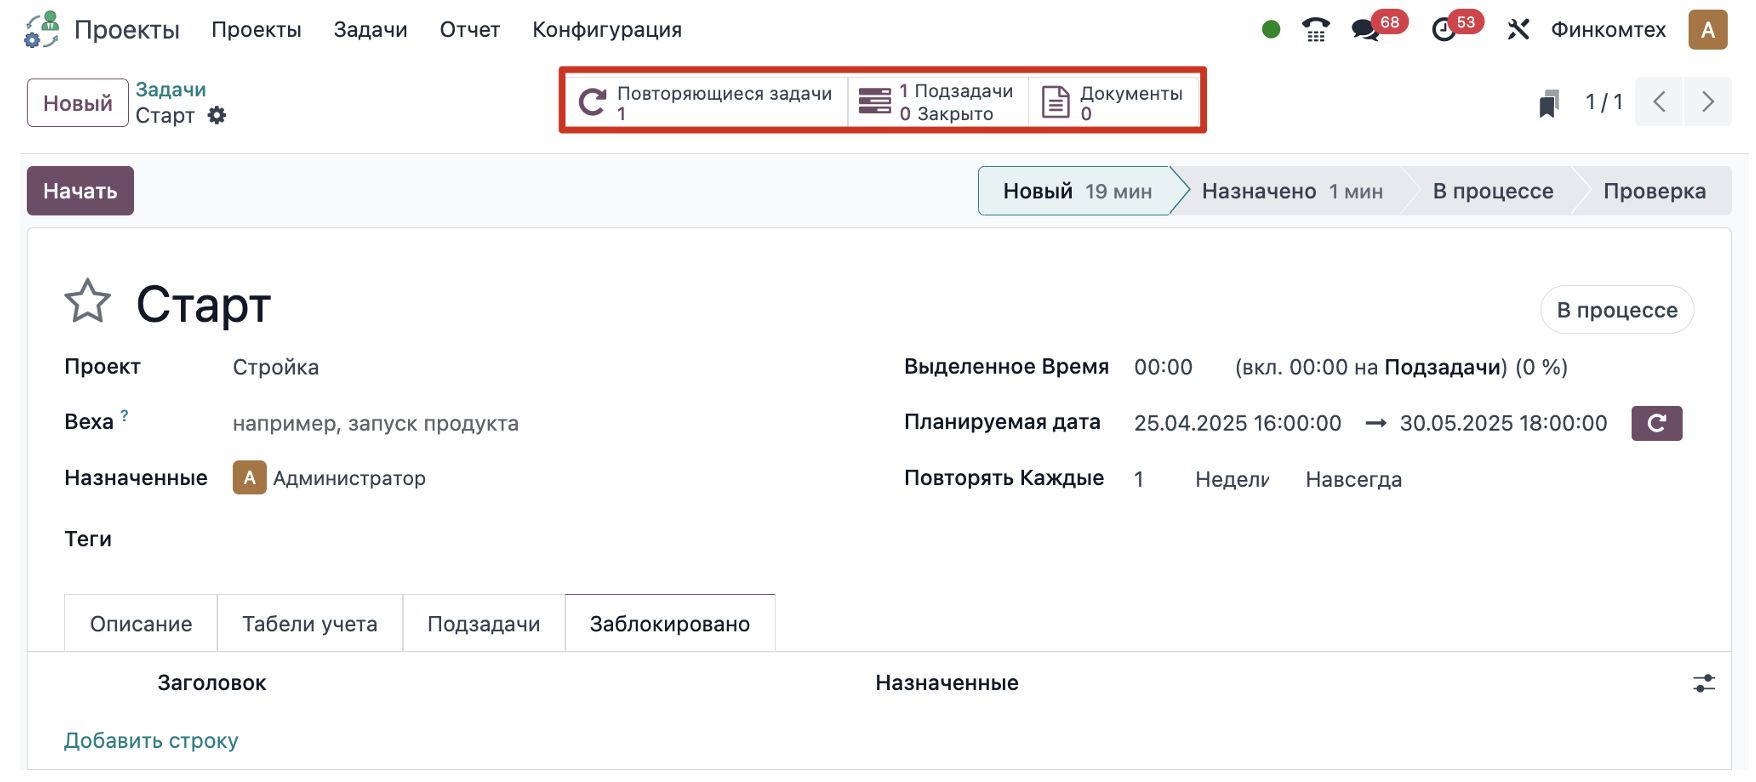Go to next record with right chevron
1756x782 pixels.
click(1708, 102)
